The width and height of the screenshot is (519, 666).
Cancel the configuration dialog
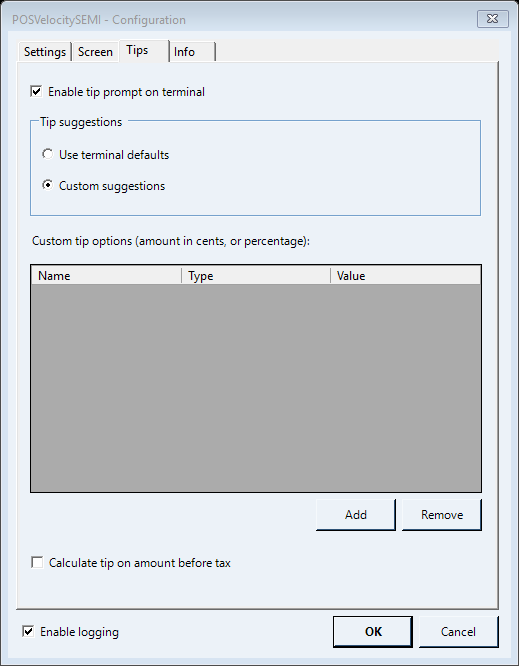pyautogui.click(x=458, y=632)
